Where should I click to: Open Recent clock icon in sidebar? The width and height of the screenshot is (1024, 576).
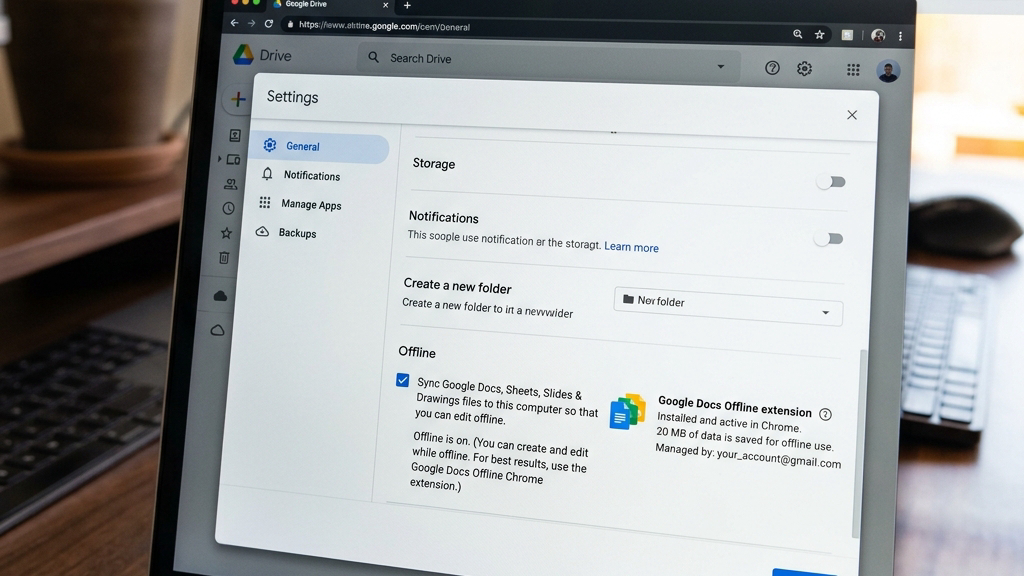[228, 208]
